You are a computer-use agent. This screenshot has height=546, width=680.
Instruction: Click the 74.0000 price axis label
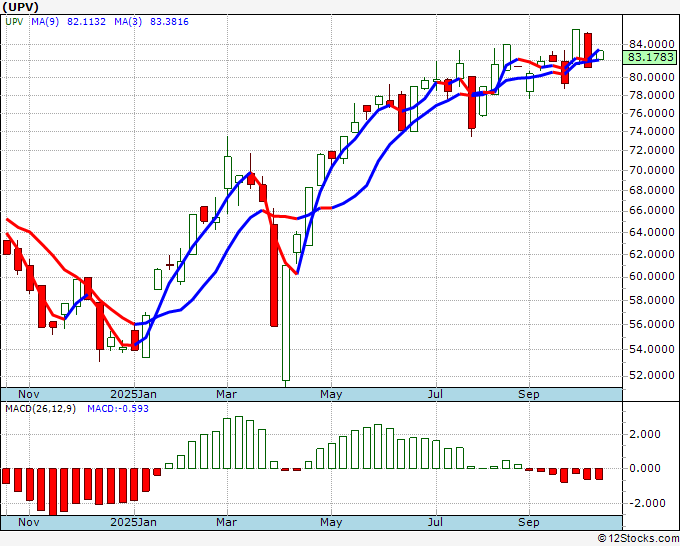[x=652, y=131]
